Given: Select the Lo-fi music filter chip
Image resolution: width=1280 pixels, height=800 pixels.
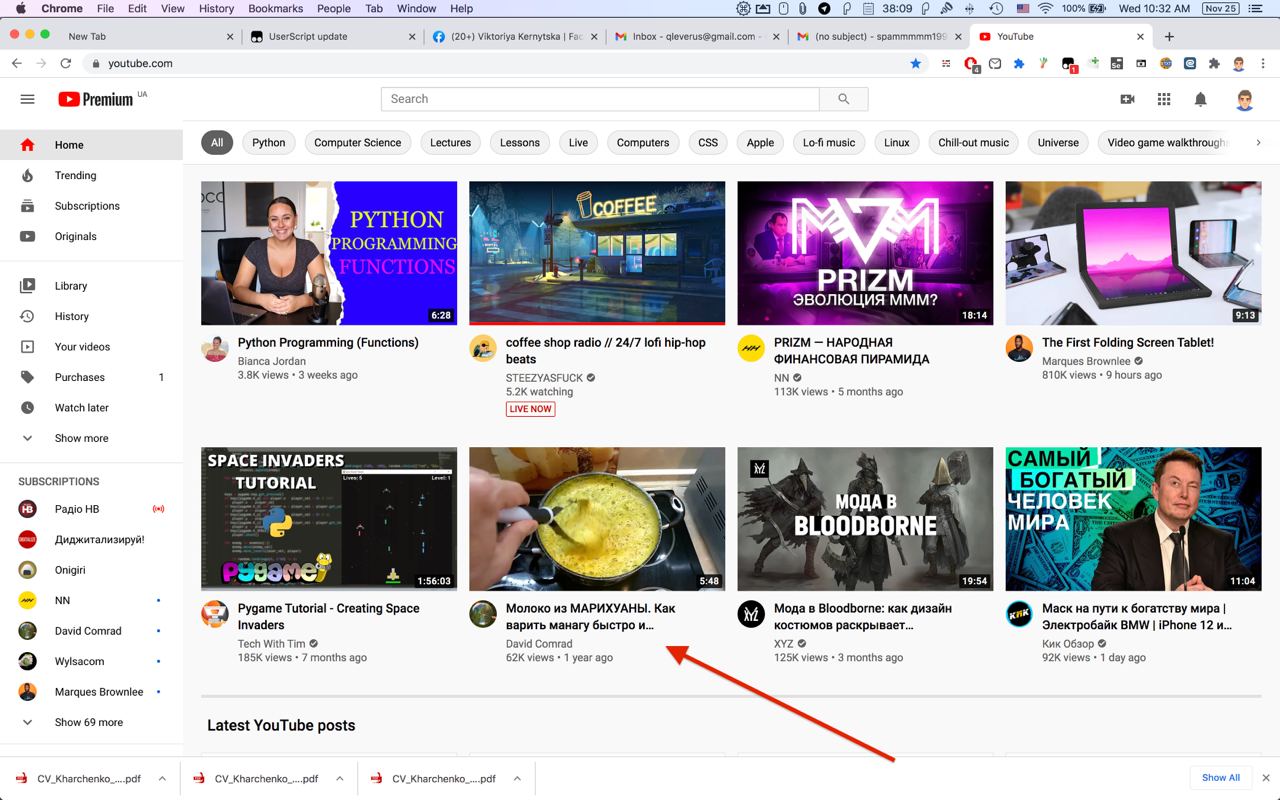Looking at the screenshot, I should pyautogui.click(x=829, y=142).
